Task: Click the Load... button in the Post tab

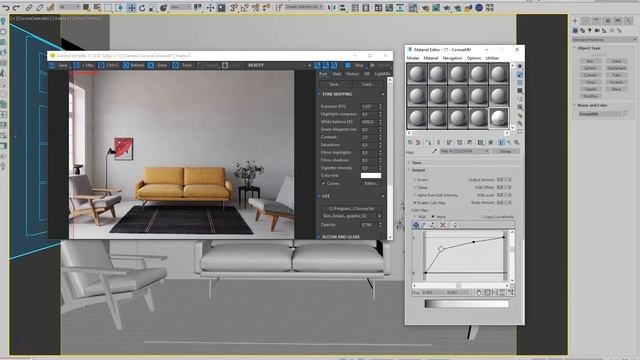Action: click(x=367, y=84)
